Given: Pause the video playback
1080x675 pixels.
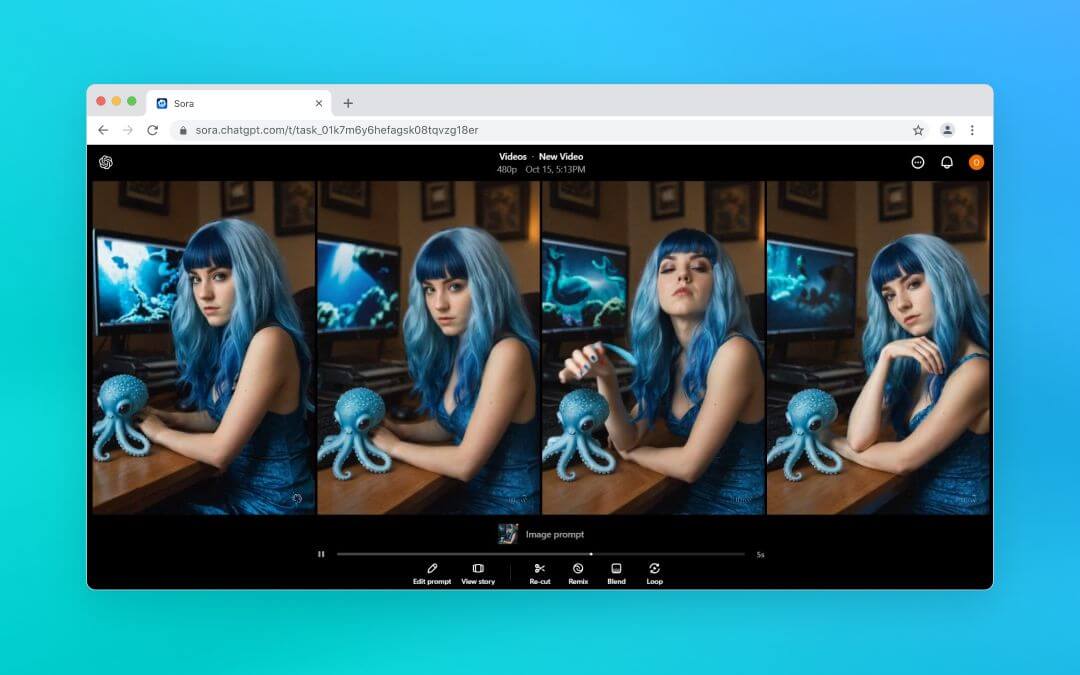Looking at the screenshot, I should point(322,553).
